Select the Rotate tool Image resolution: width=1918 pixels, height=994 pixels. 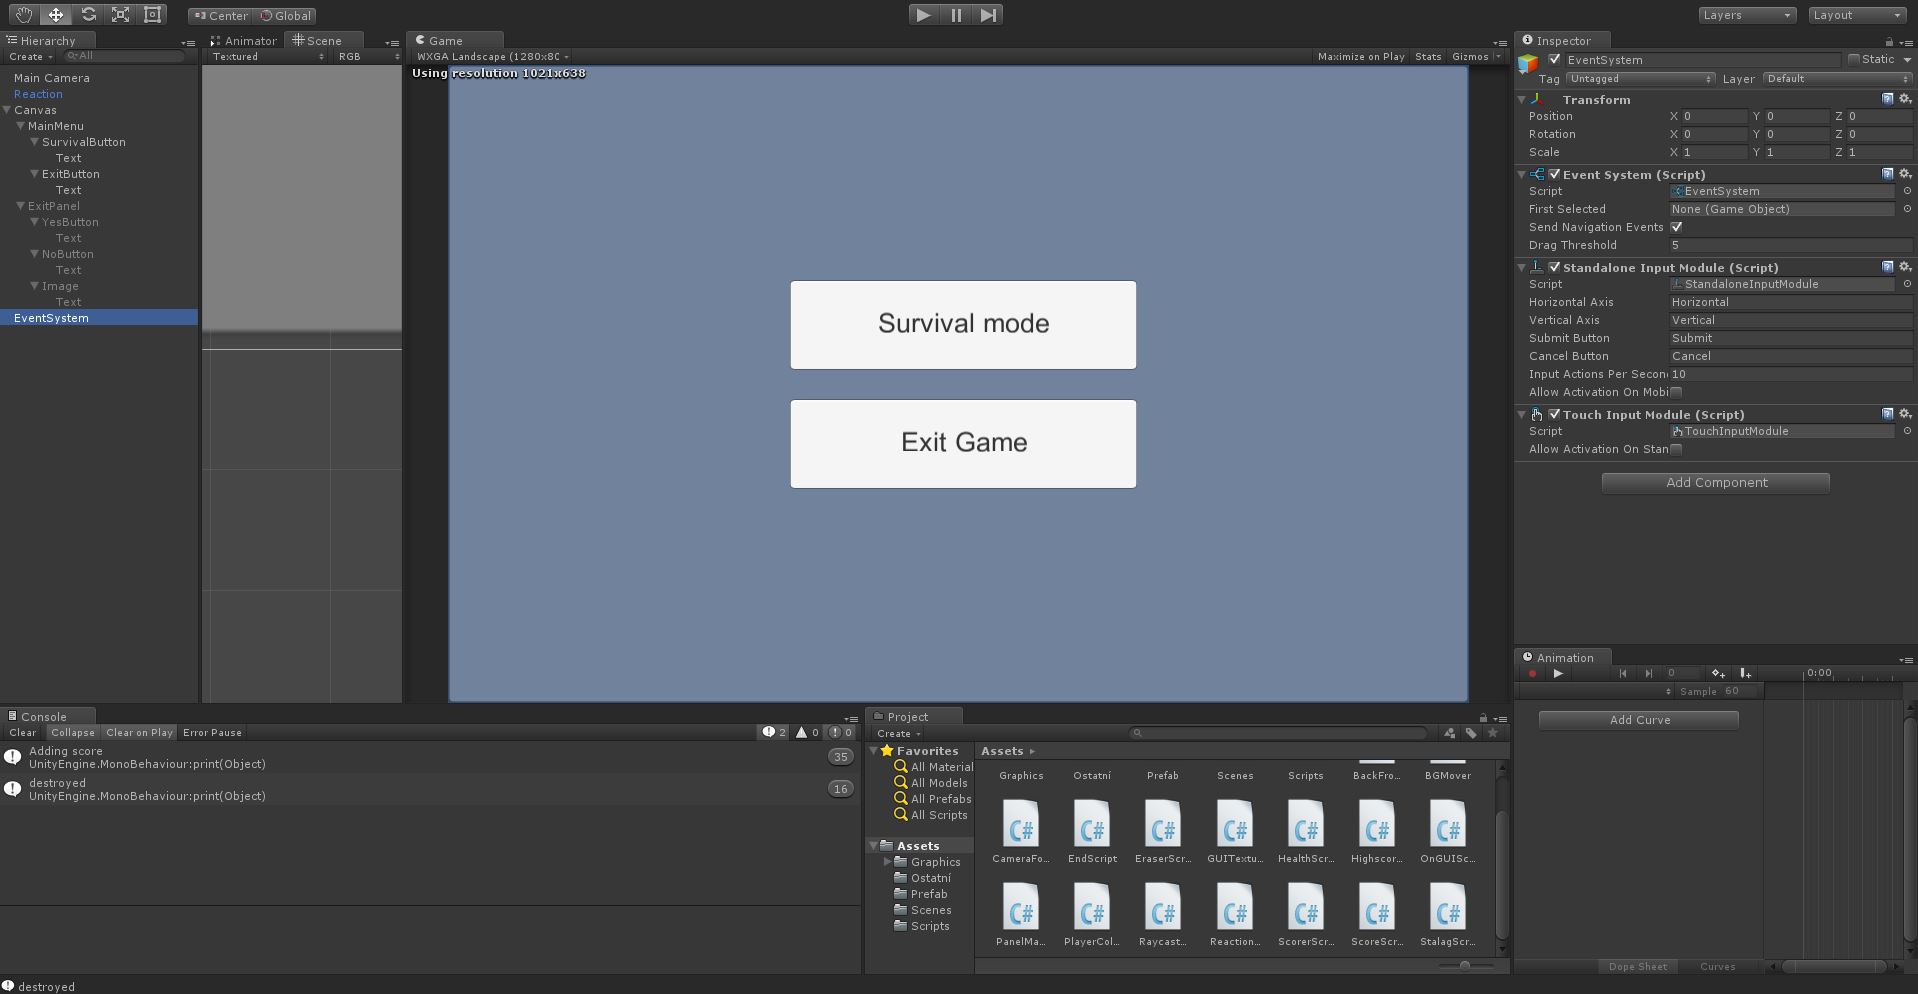click(x=88, y=14)
